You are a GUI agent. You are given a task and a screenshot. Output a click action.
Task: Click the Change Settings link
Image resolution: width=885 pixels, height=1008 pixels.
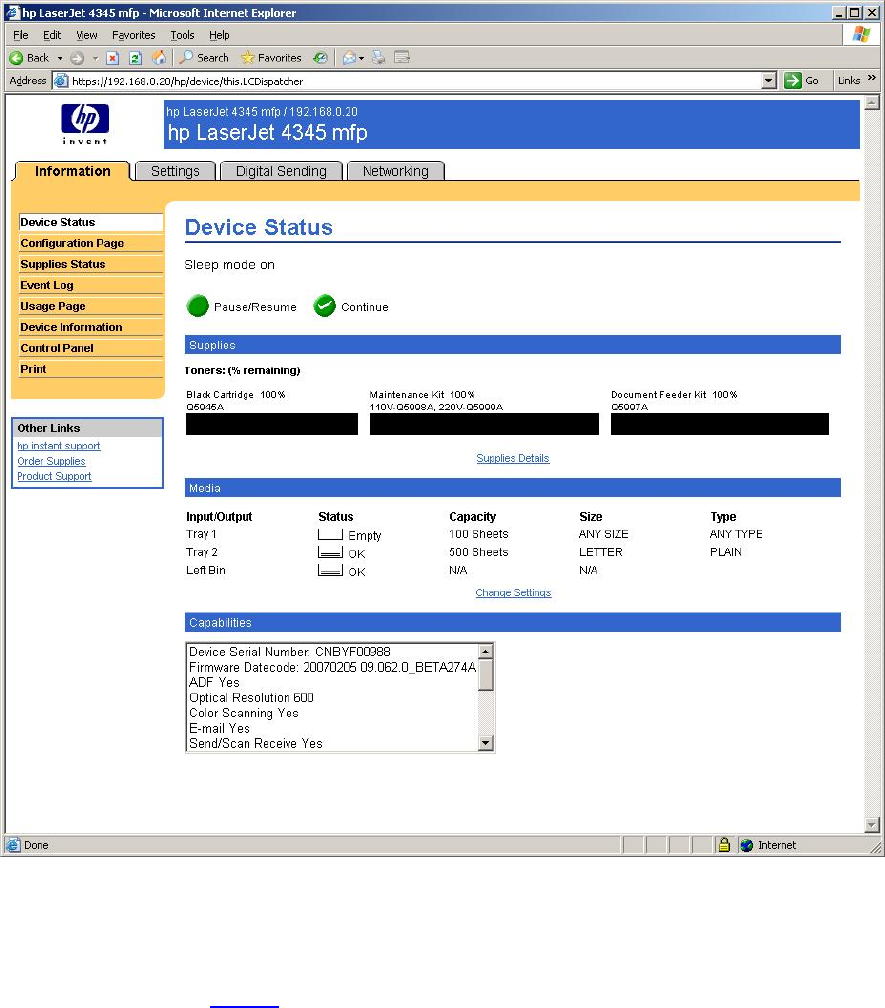coord(514,593)
